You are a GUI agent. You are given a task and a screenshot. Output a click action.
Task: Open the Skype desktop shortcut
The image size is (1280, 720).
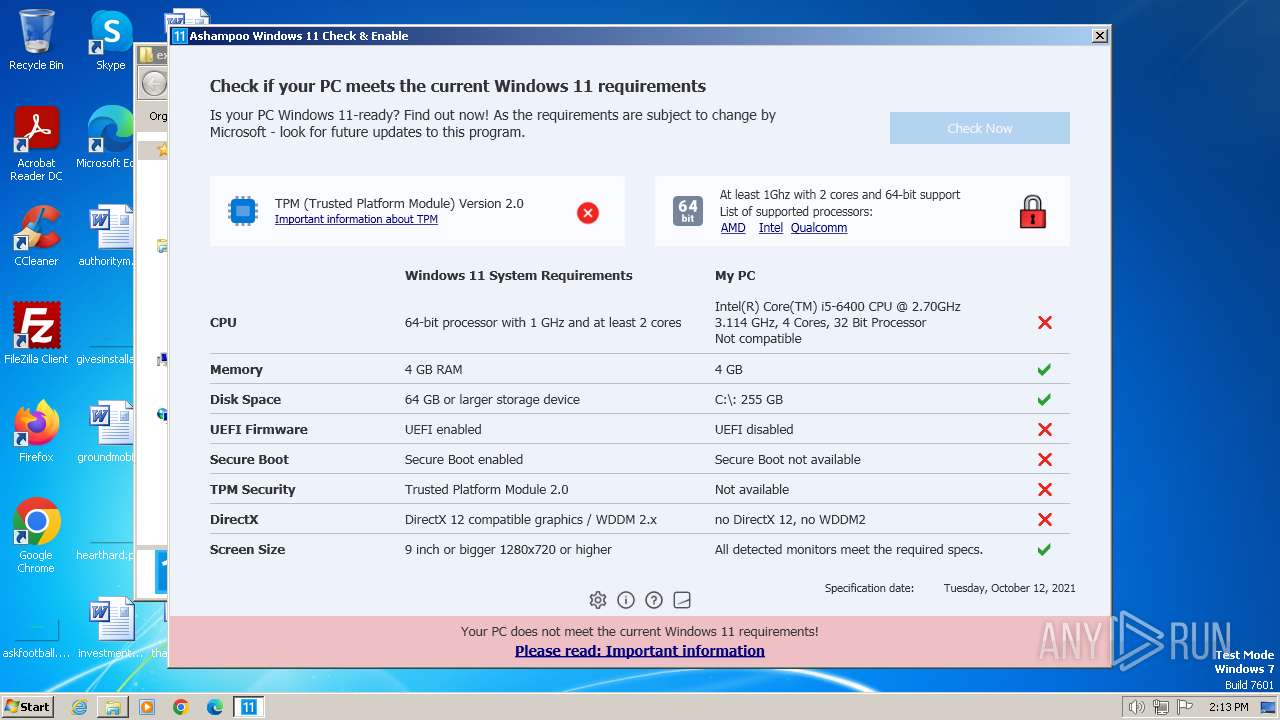(110, 40)
